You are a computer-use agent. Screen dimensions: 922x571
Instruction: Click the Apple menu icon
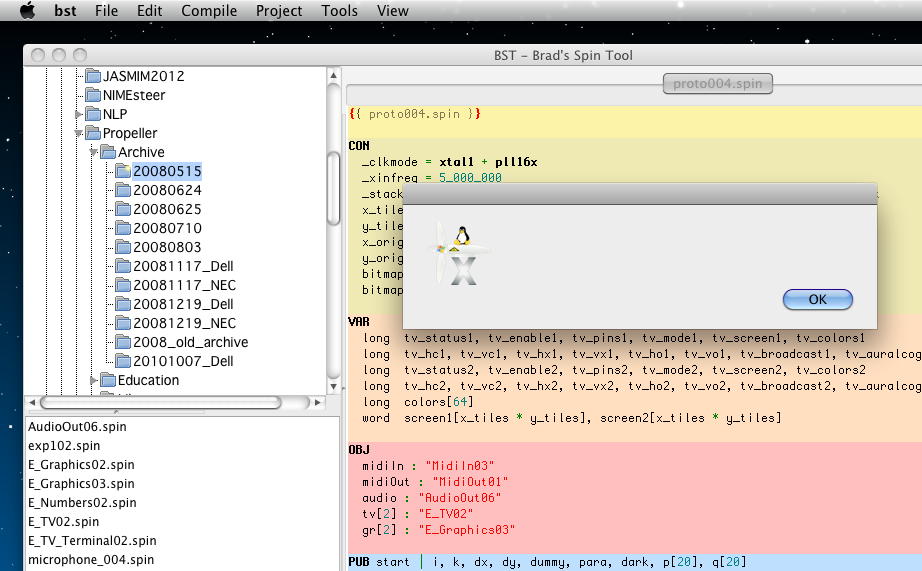(27, 11)
